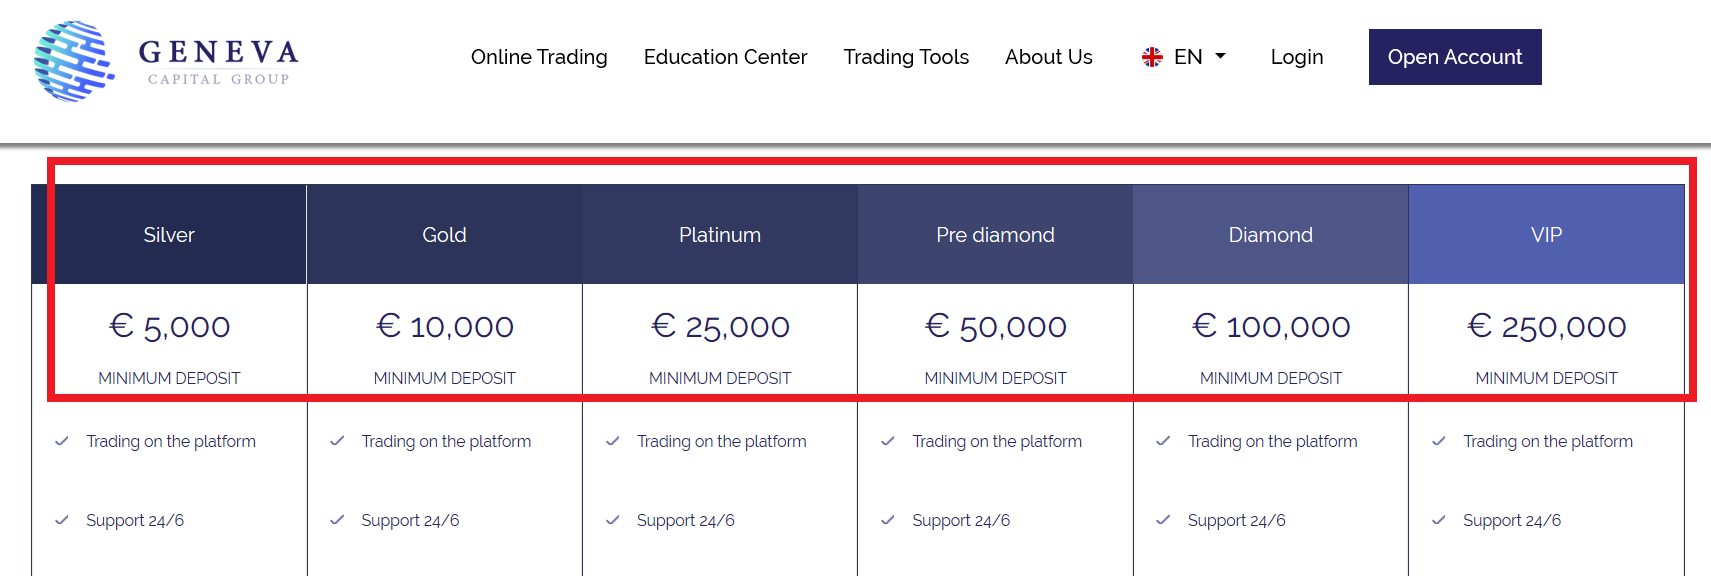Click the Login link

[x=1297, y=57]
